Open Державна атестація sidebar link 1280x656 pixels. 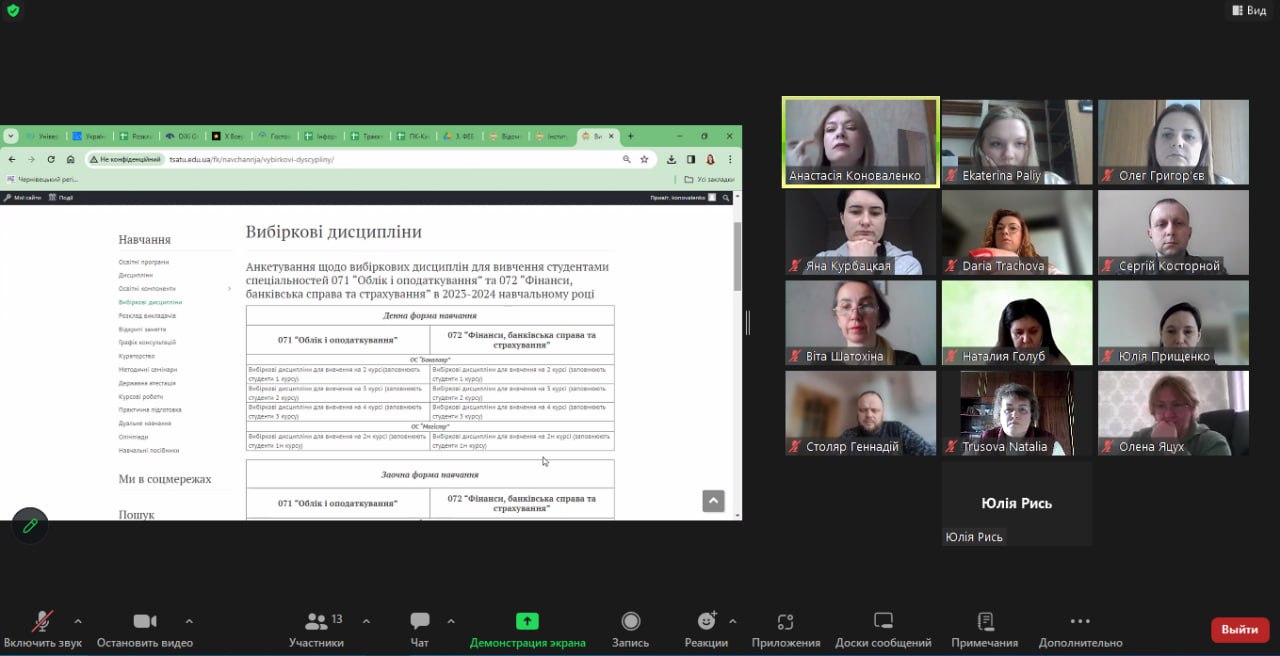[147, 383]
